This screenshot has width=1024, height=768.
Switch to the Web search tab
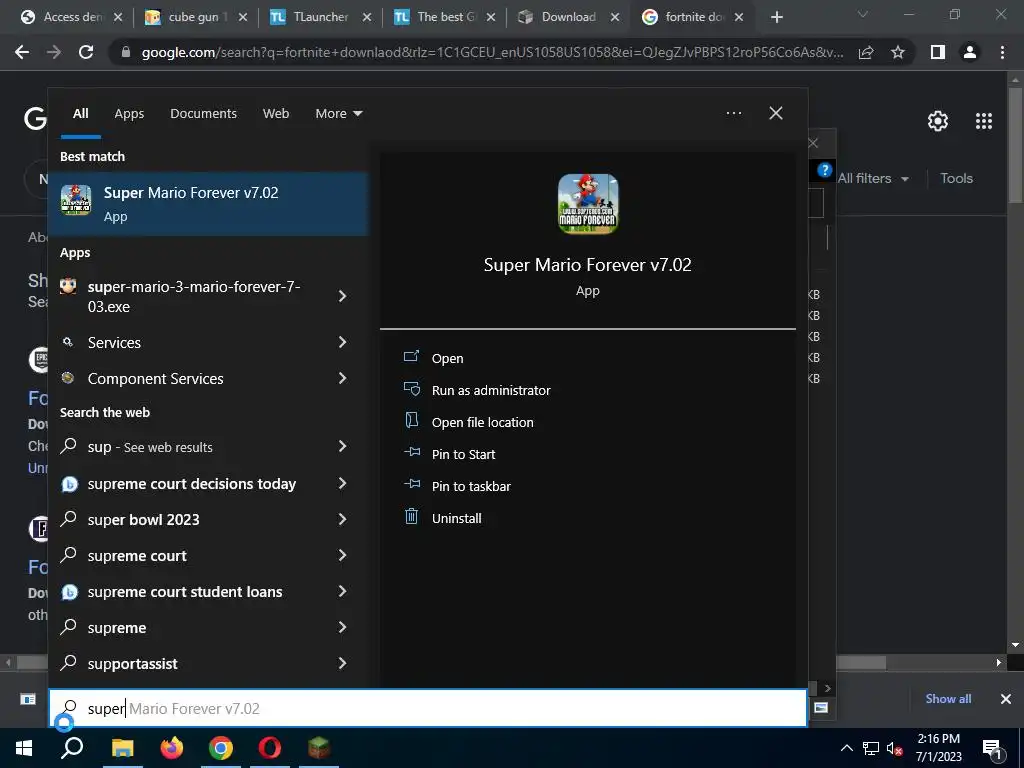coord(276,114)
